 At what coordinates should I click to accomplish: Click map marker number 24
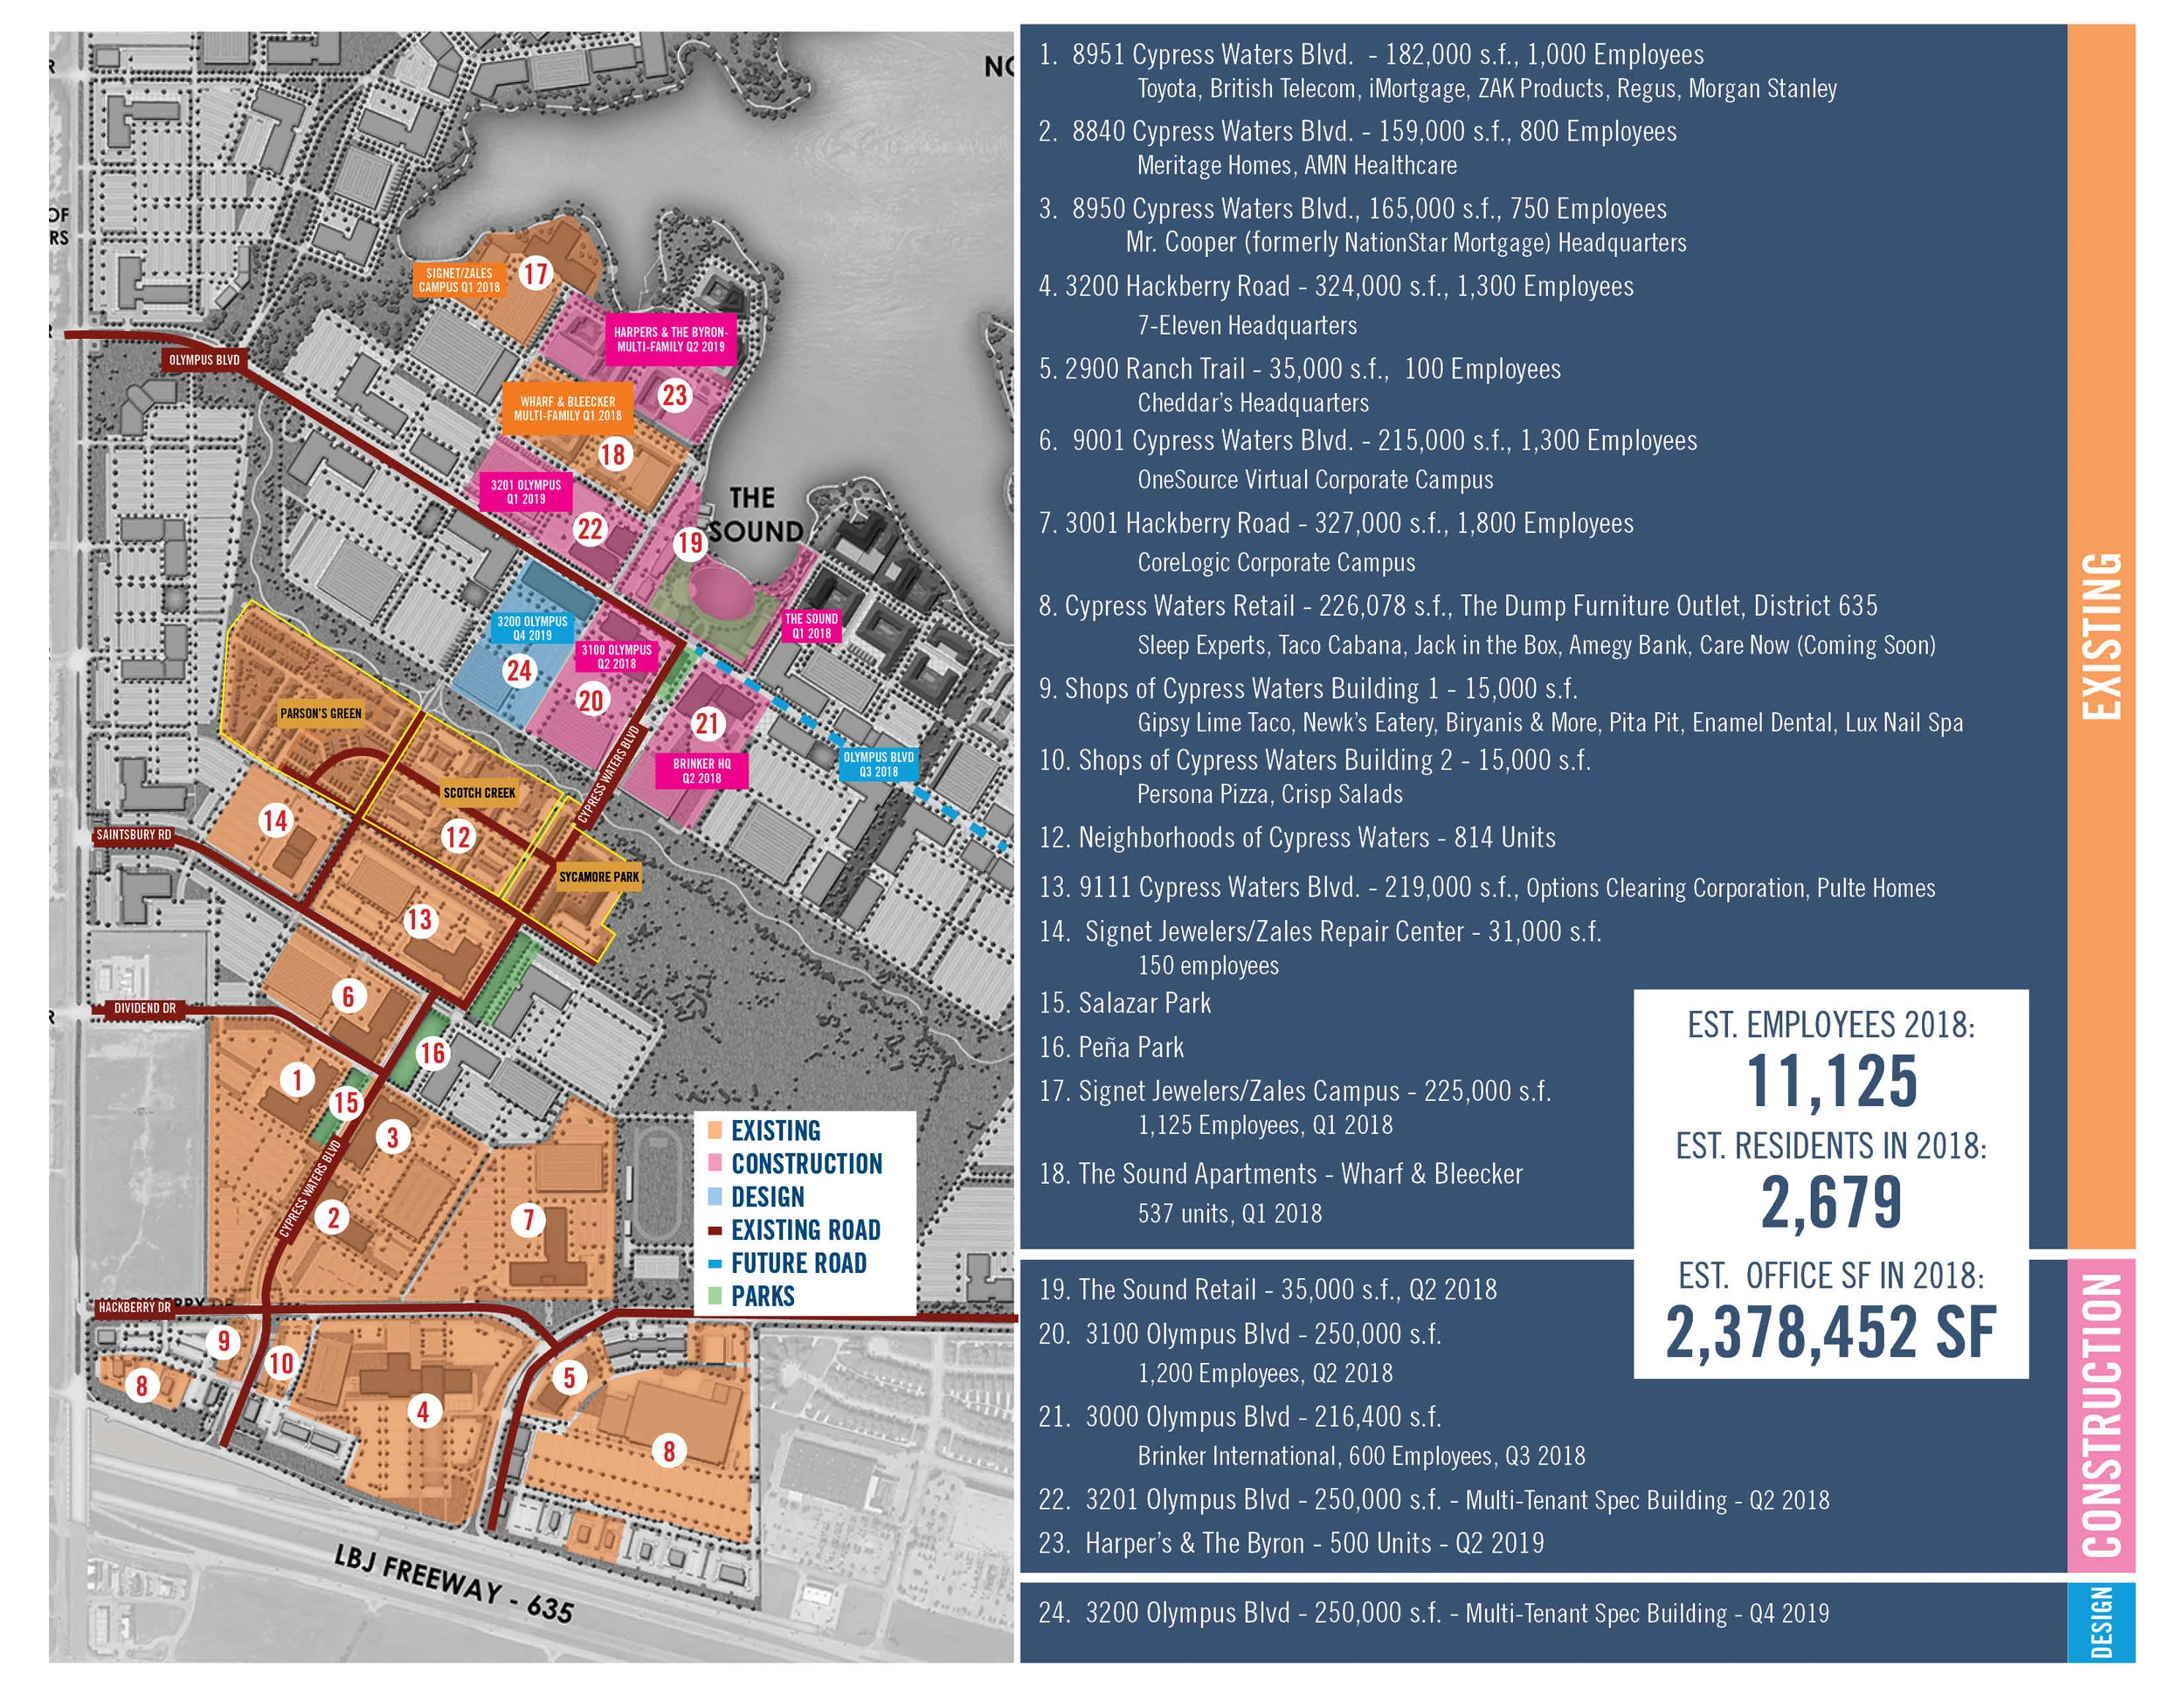(x=519, y=671)
